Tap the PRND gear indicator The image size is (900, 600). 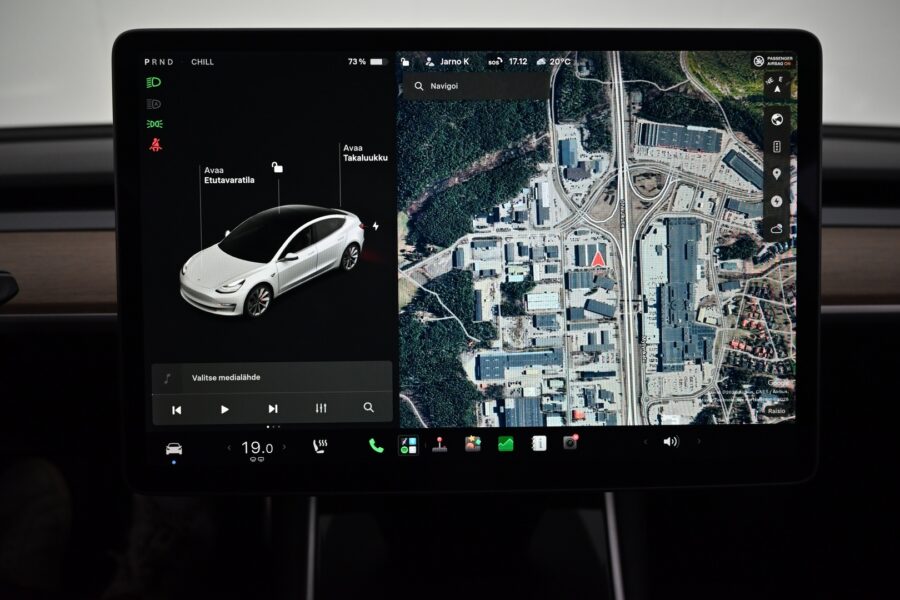coord(158,62)
